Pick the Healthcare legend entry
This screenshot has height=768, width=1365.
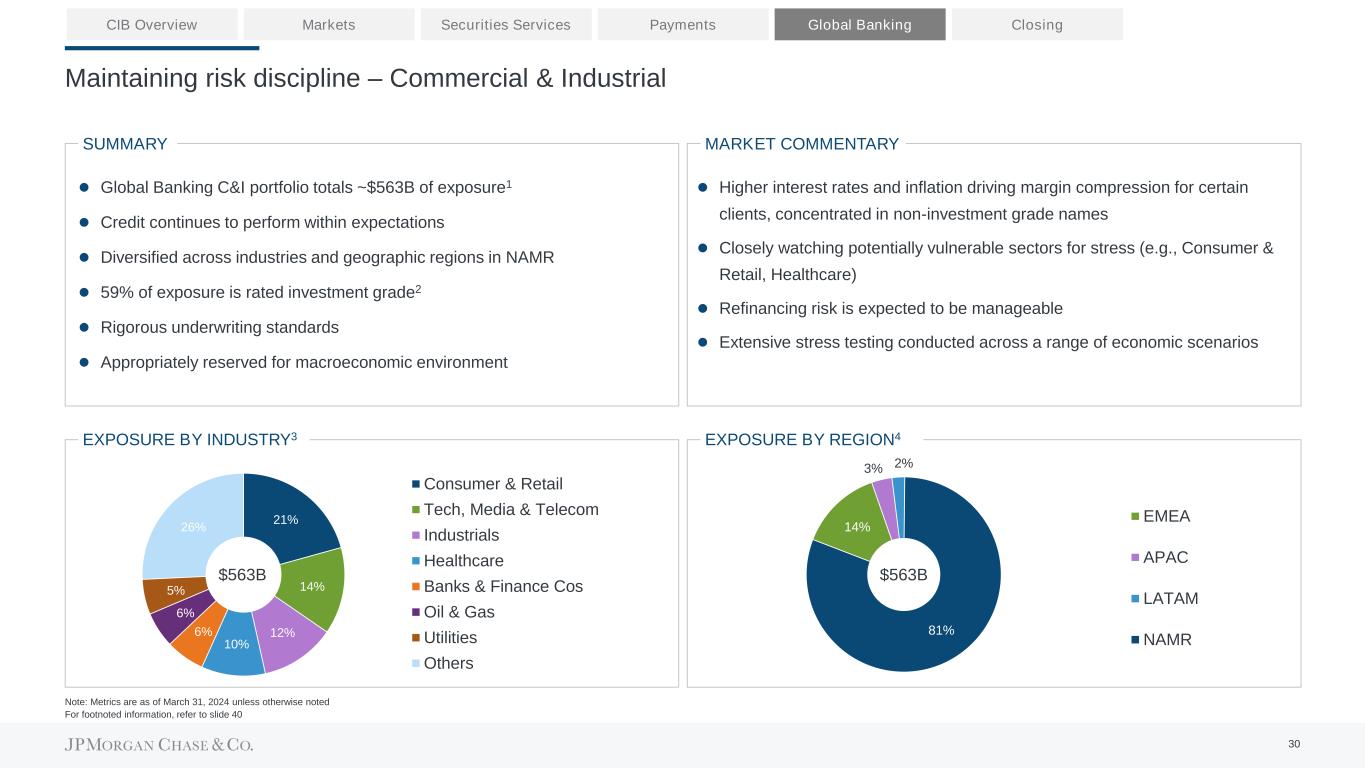click(464, 561)
